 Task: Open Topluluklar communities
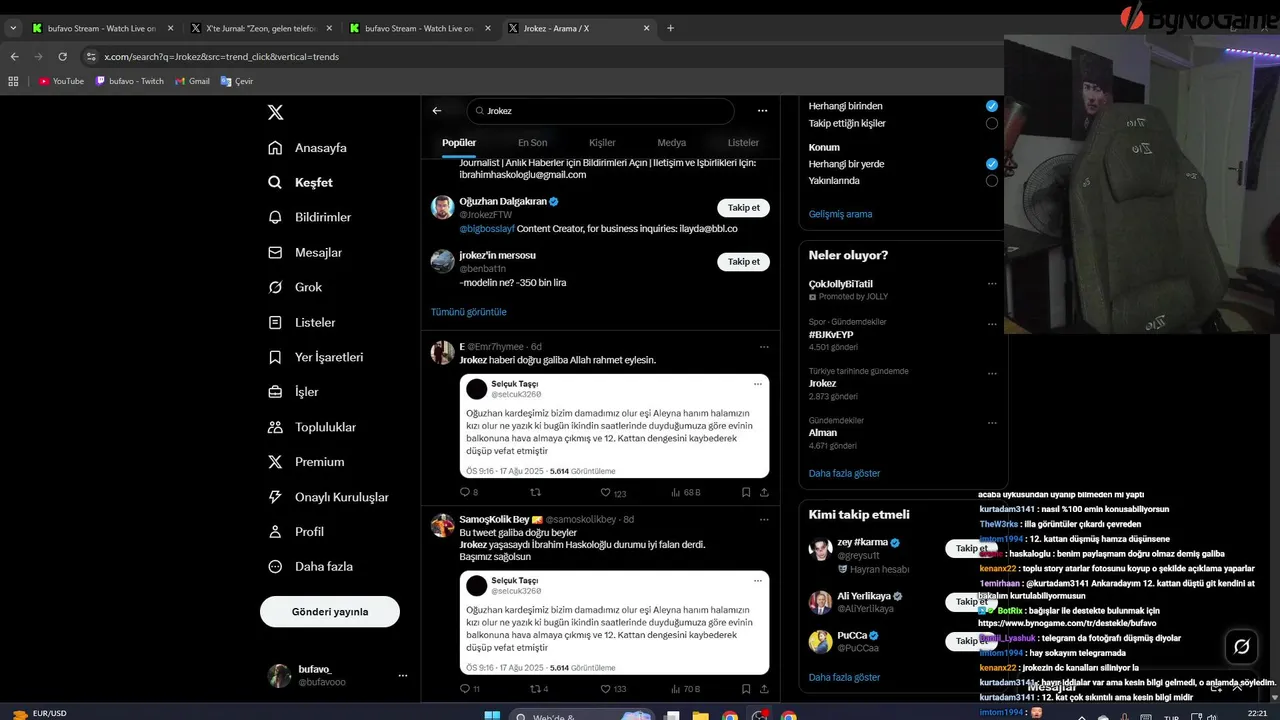tap(312, 427)
